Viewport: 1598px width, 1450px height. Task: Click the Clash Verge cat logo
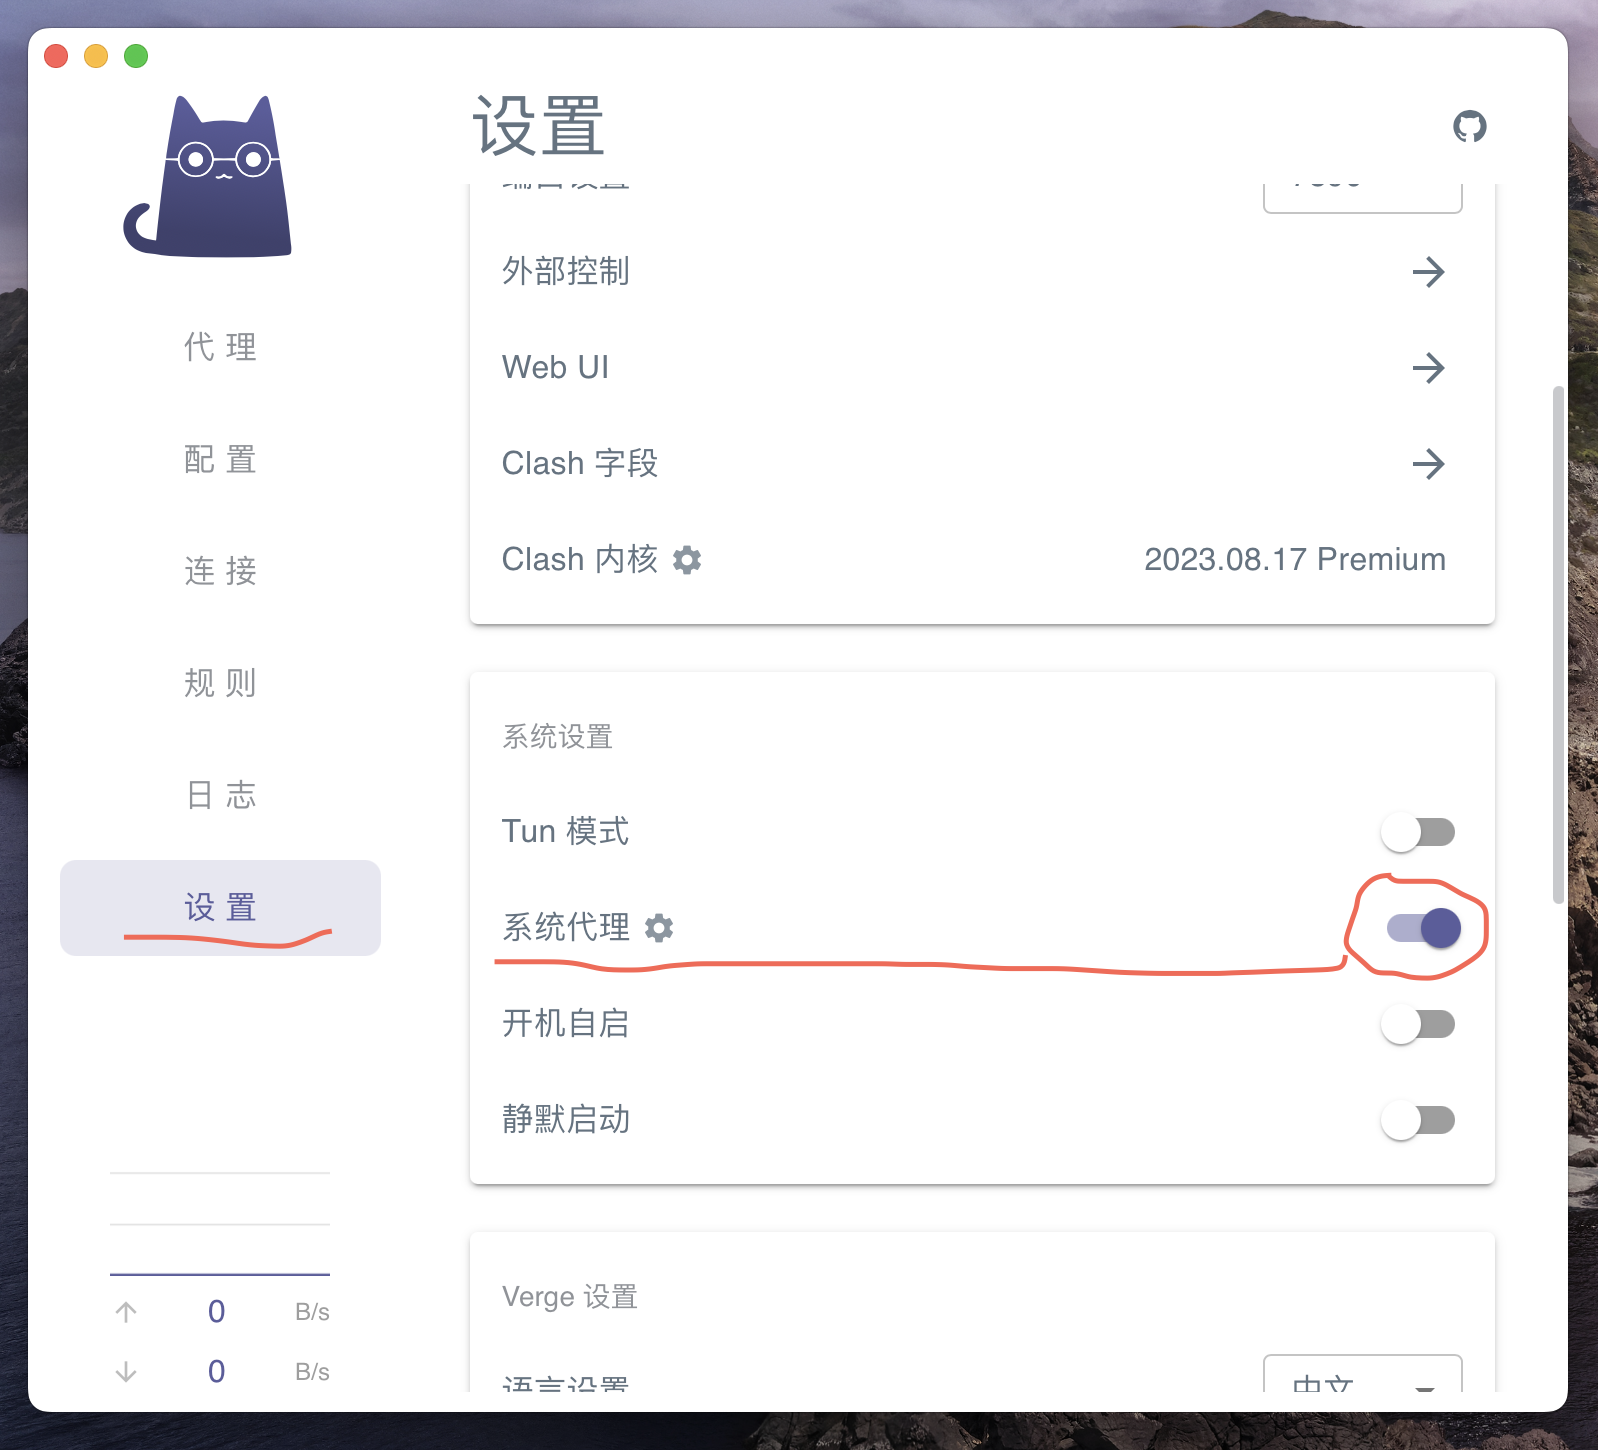coord(208,178)
